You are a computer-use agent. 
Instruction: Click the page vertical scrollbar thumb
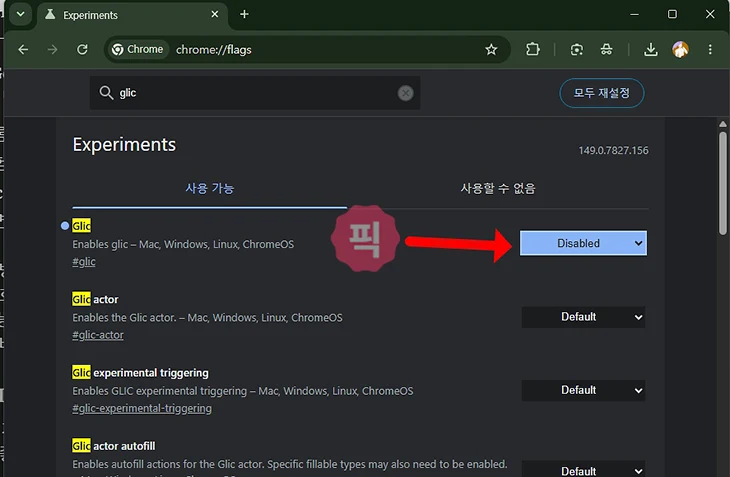pyautogui.click(x=723, y=183)
